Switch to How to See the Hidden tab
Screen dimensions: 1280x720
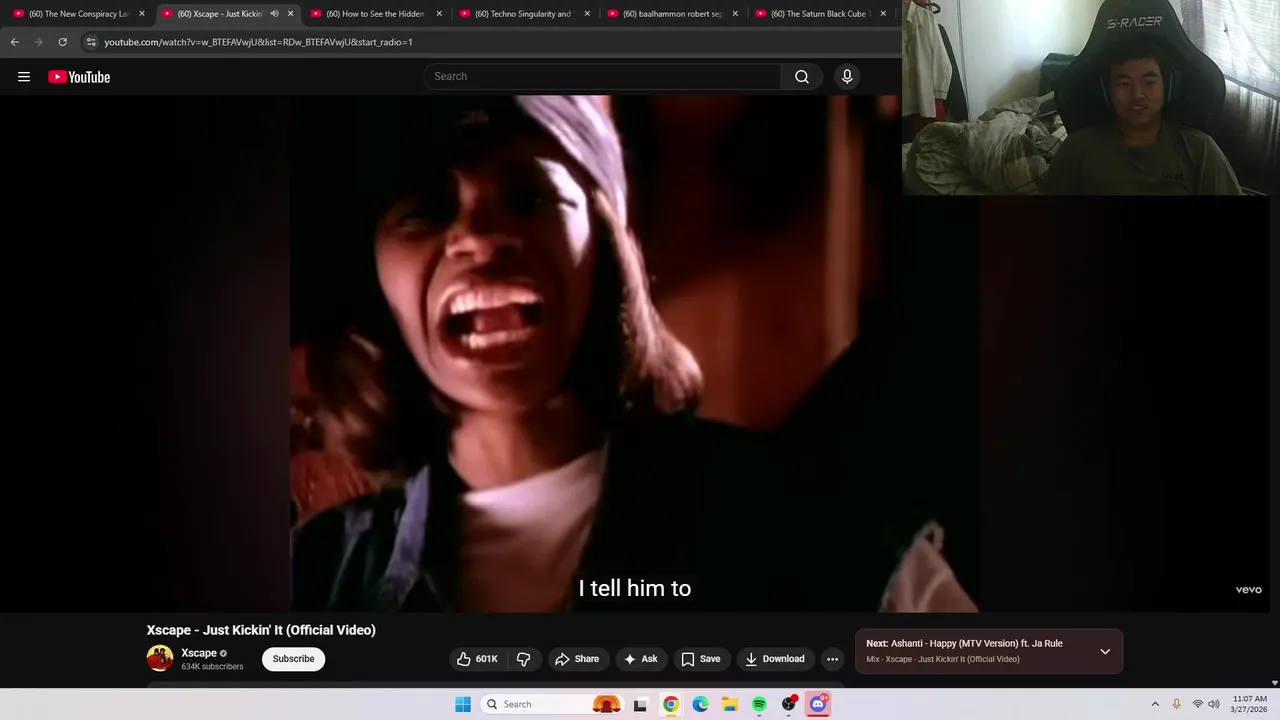[375, 14]
